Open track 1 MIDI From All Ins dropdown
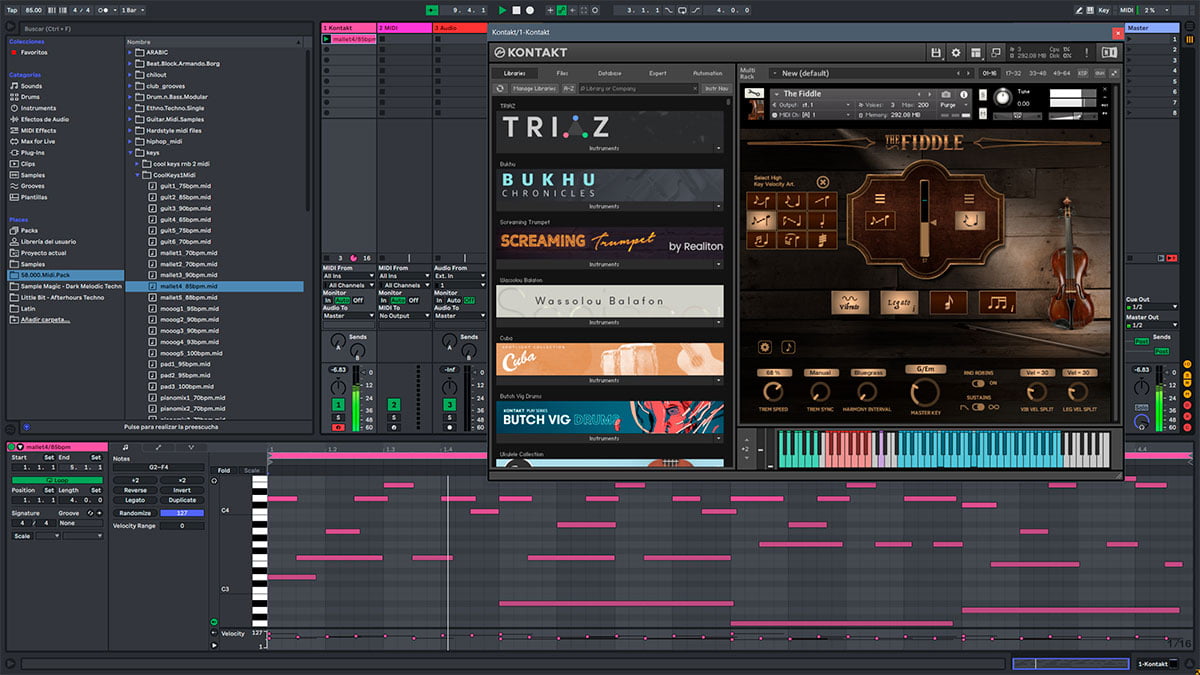The image size is (1200, 675). click(x=348, y=276)
